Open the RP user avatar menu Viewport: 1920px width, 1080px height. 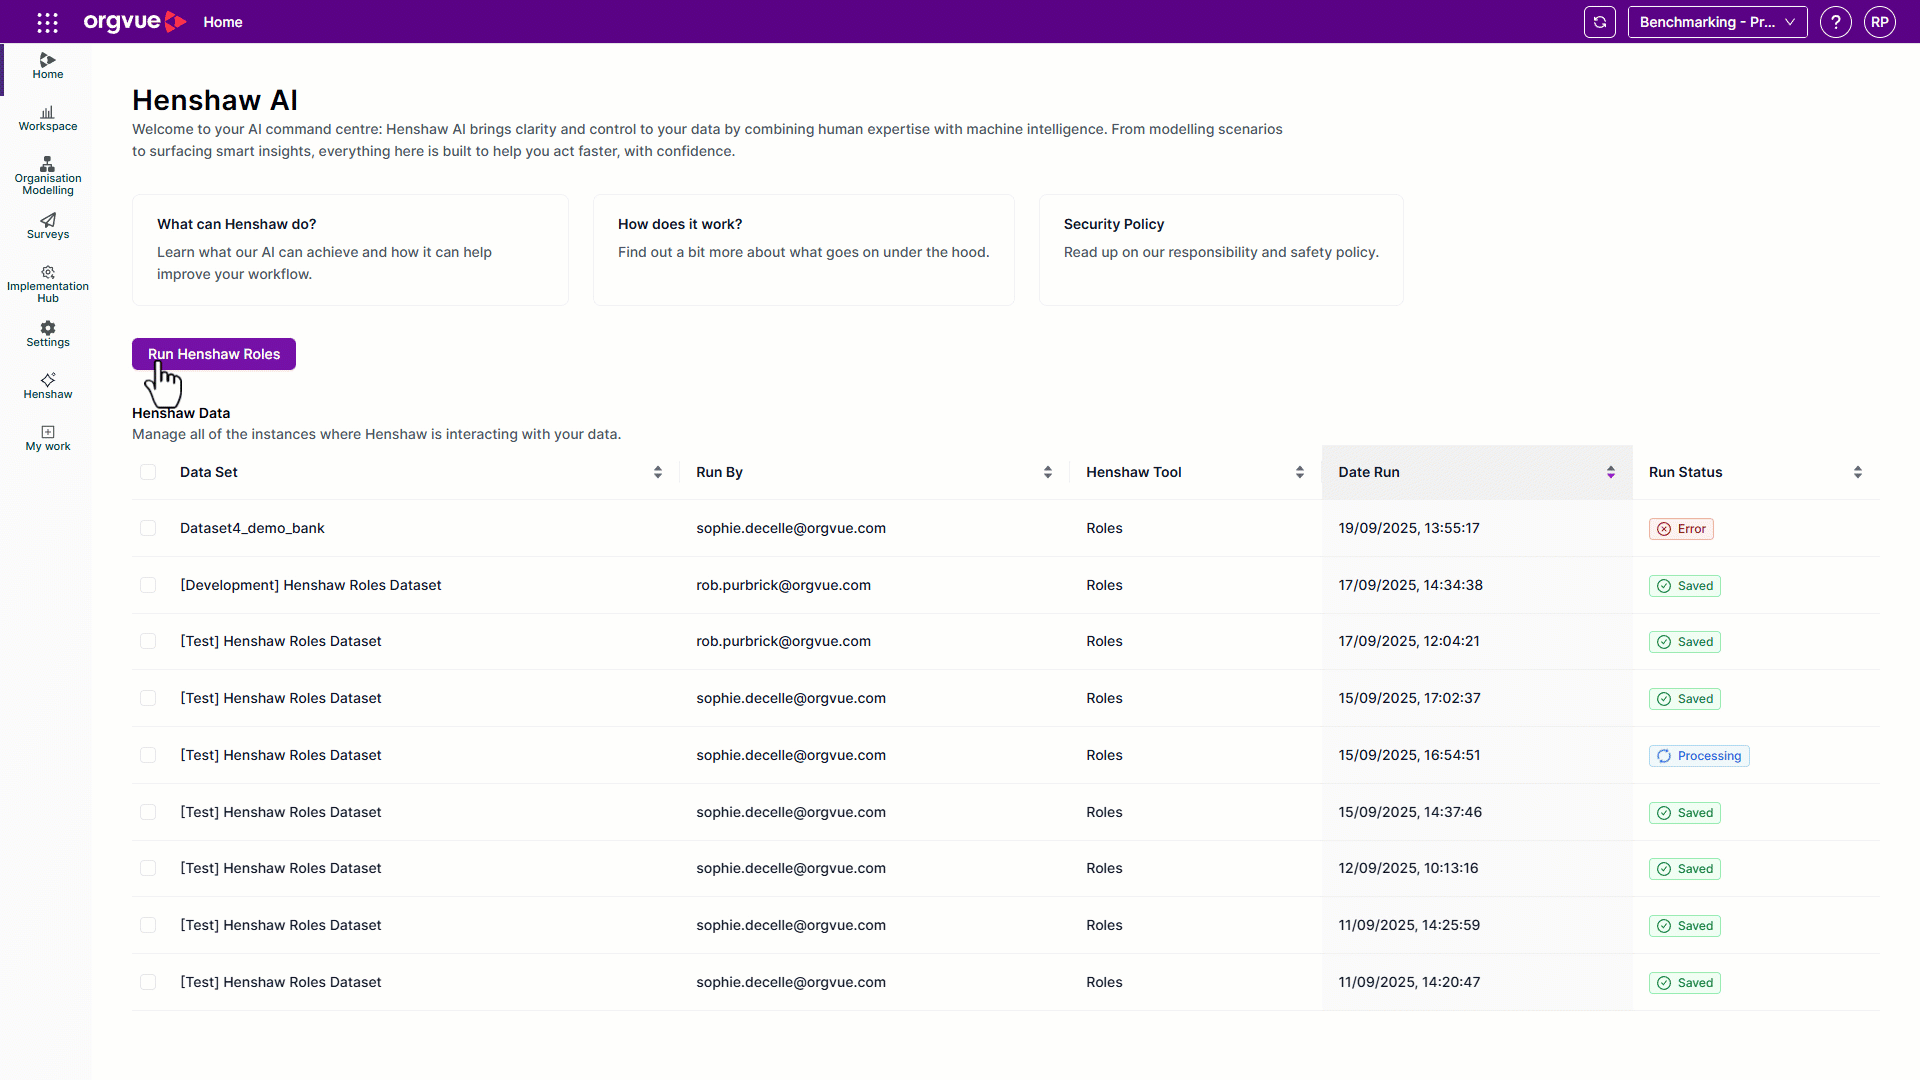pyautogui.click(x=1880, y=22)
